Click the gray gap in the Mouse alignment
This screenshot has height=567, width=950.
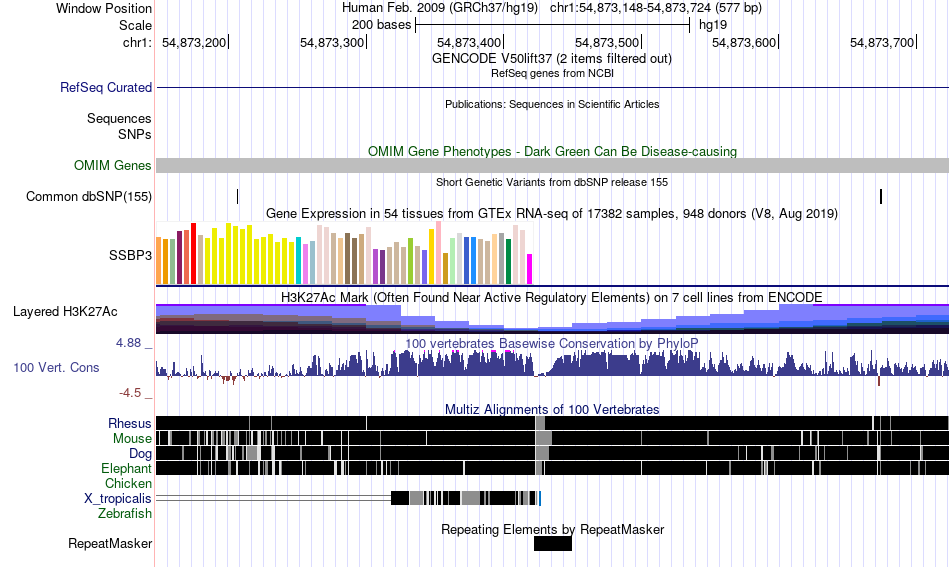click(x=543, y=438)
